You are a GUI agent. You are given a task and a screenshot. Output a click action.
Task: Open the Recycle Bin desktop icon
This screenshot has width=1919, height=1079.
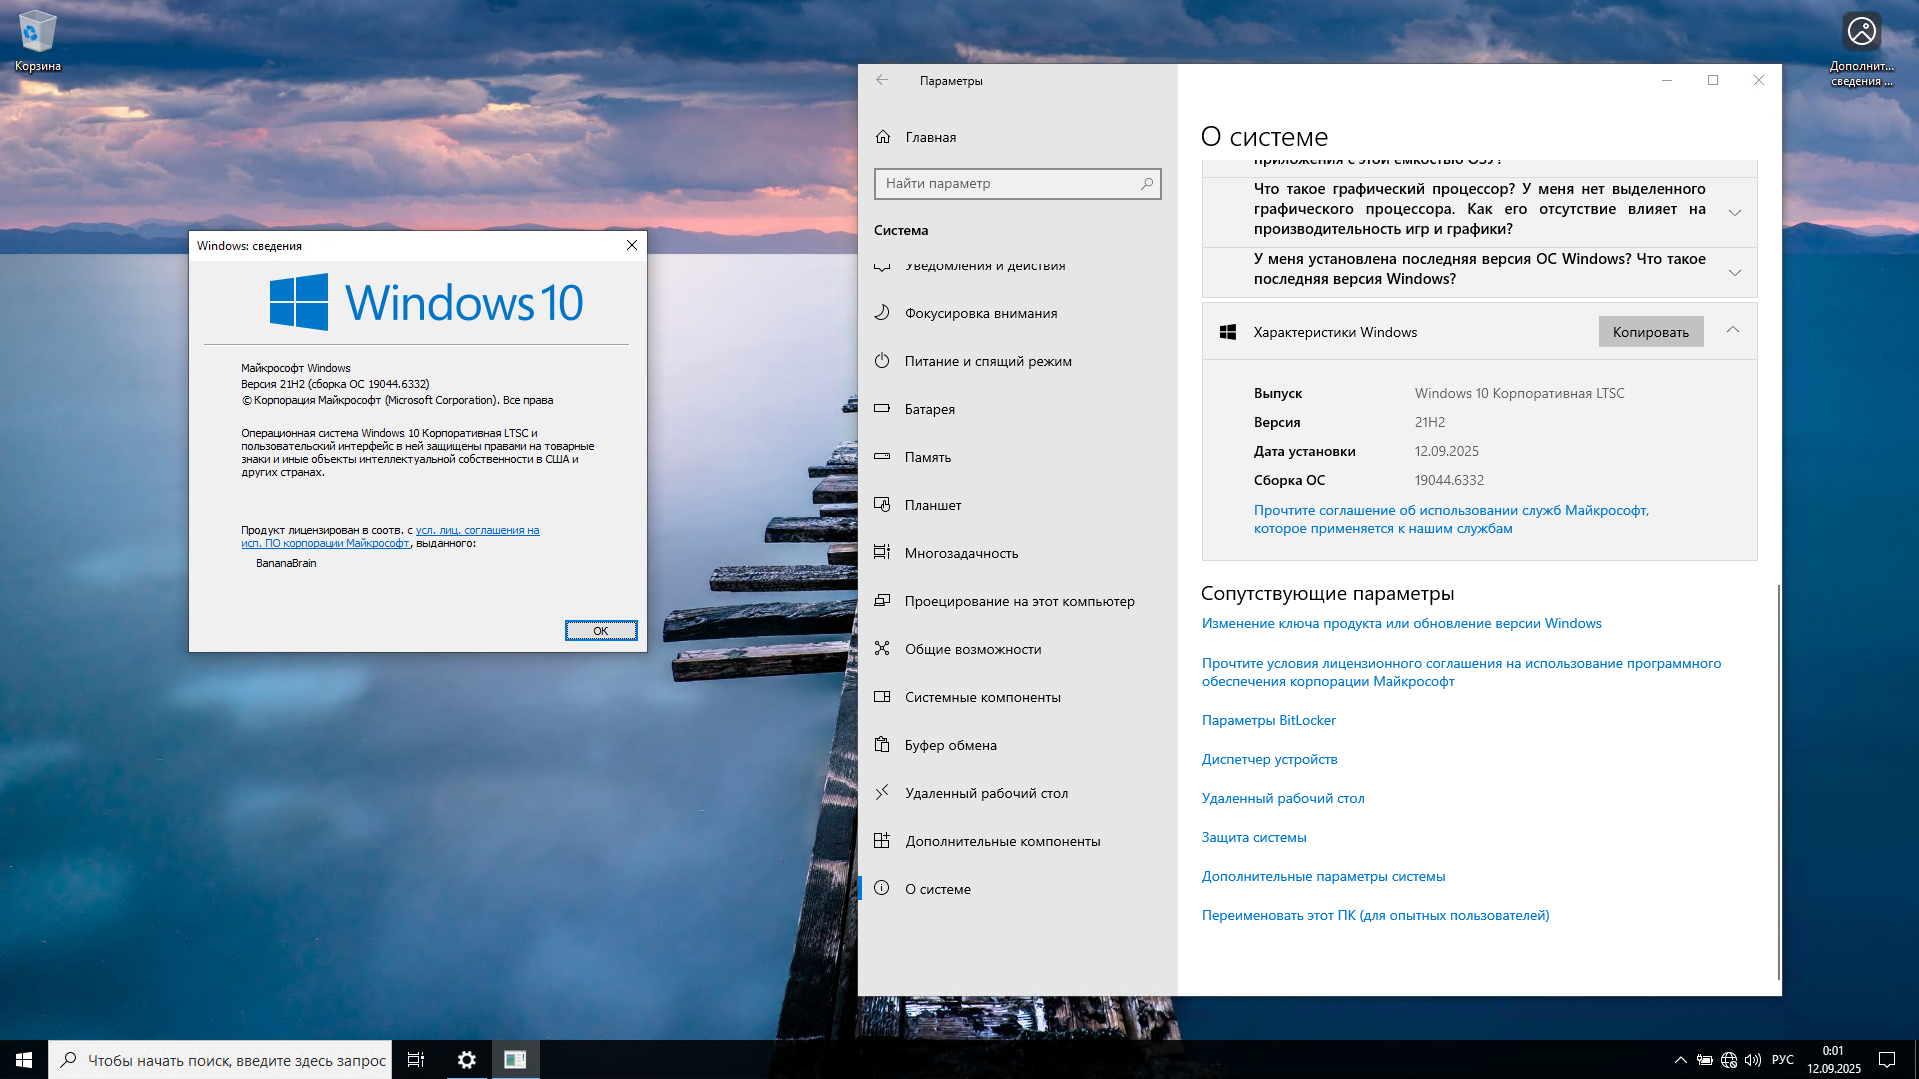pos(37,41)
